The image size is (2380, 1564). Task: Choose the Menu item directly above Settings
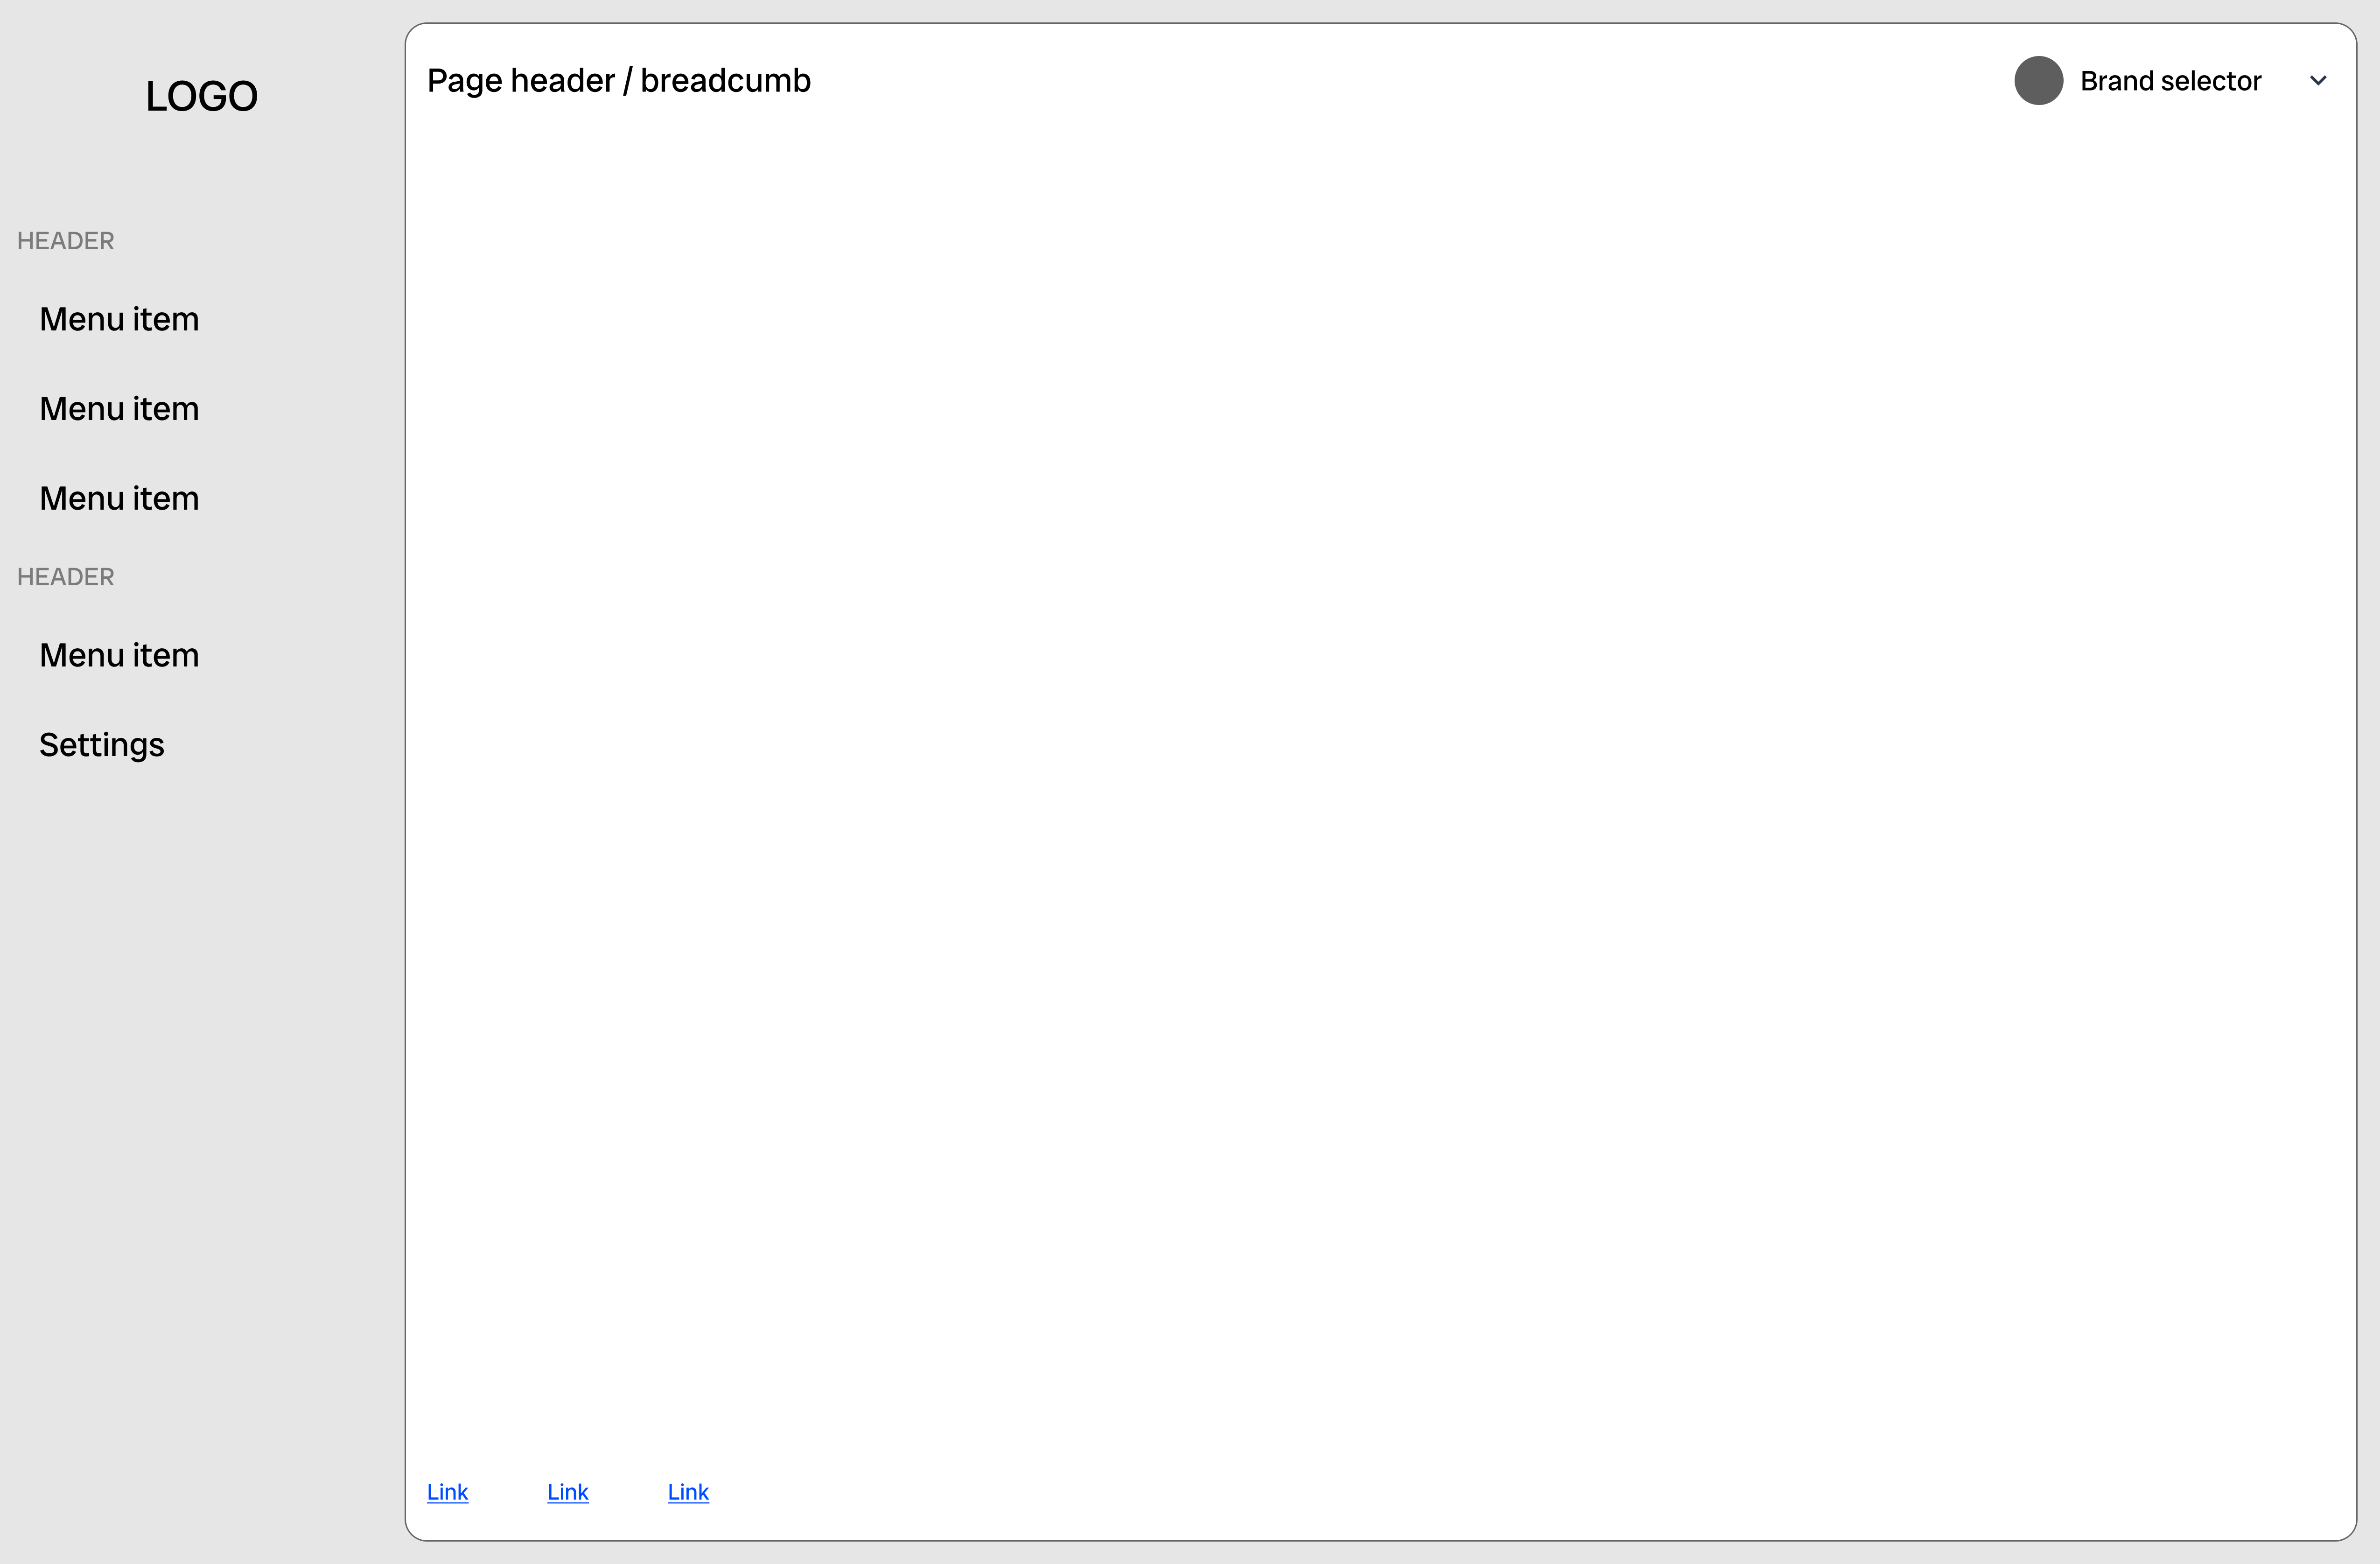pos(119,655)
